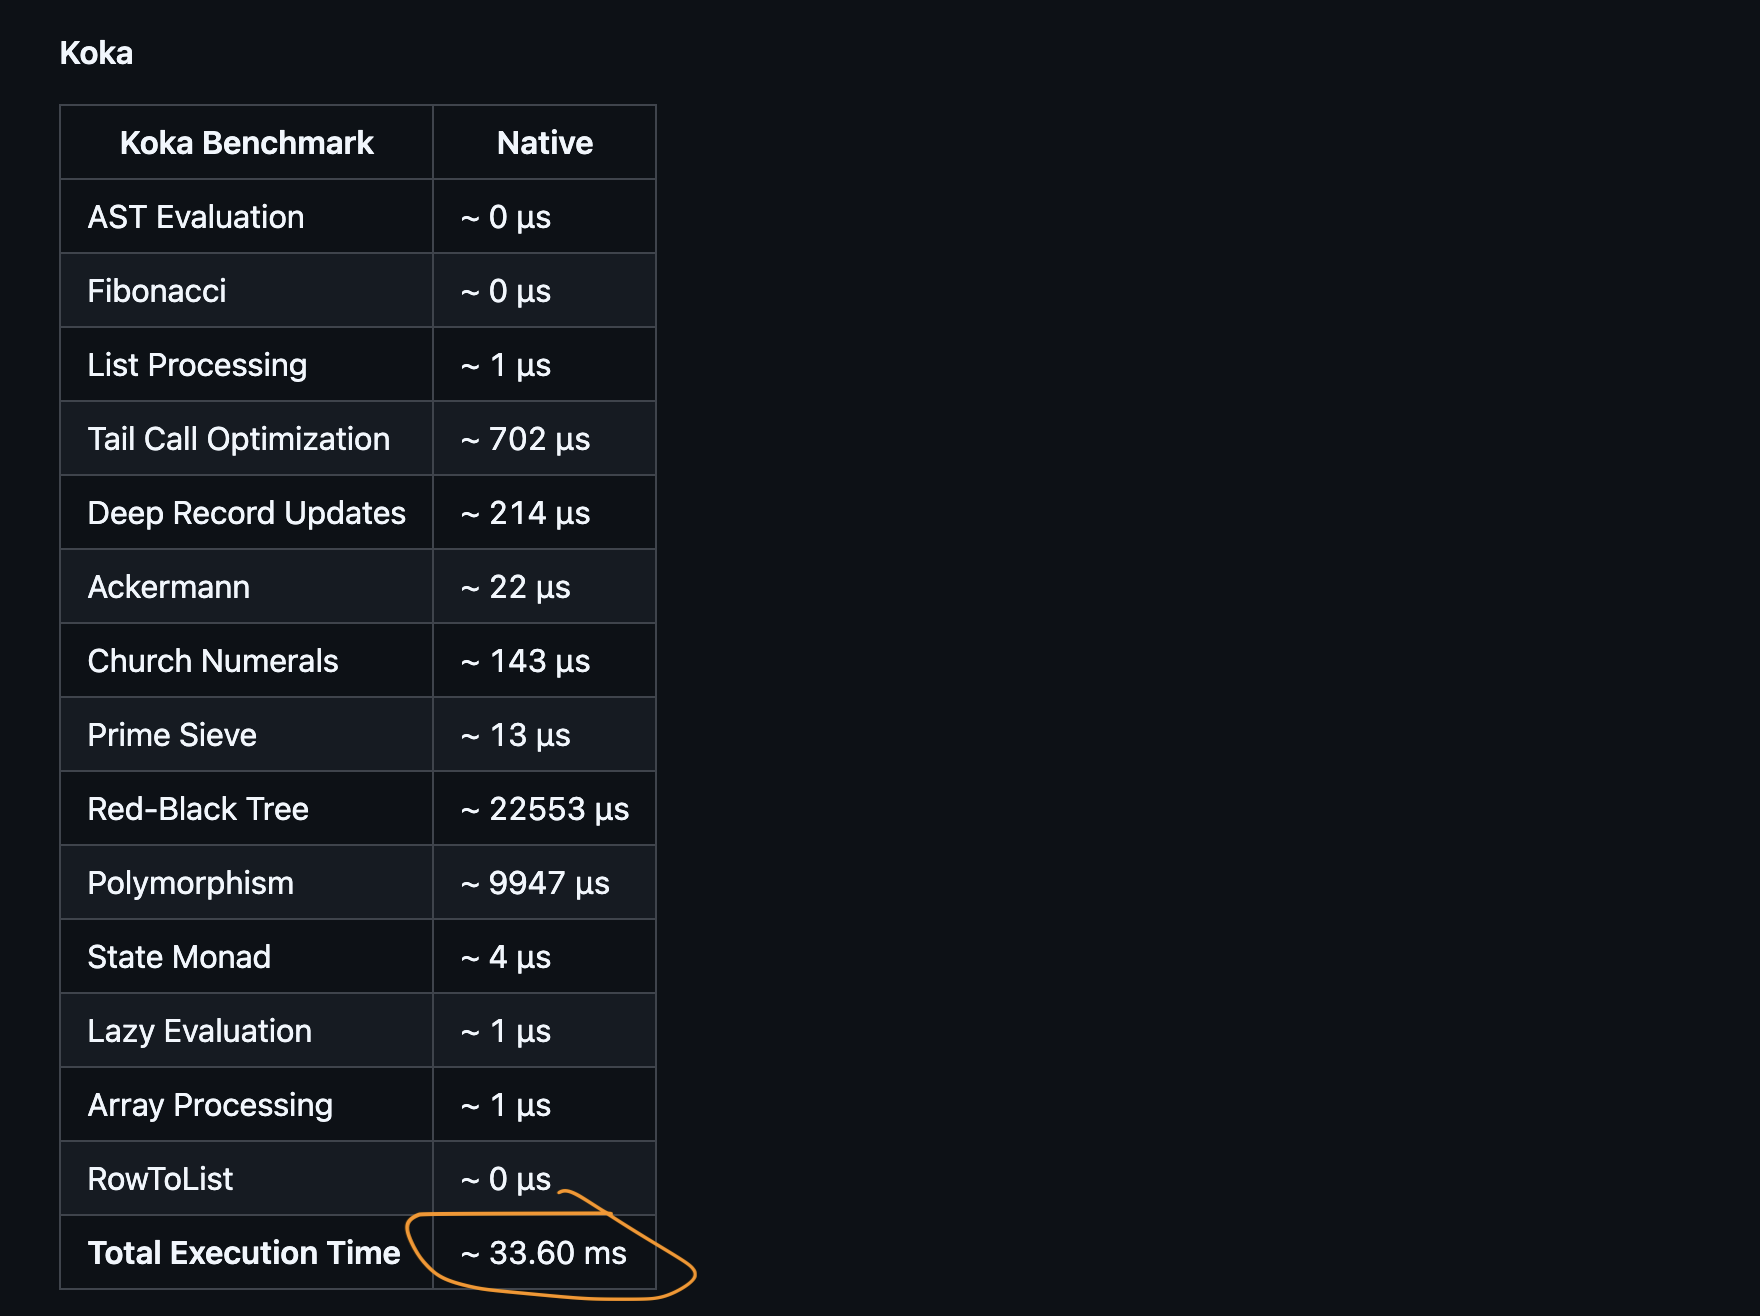Click the Koka heading text
Screen dimensions: 1760x1316
point(96,53)
